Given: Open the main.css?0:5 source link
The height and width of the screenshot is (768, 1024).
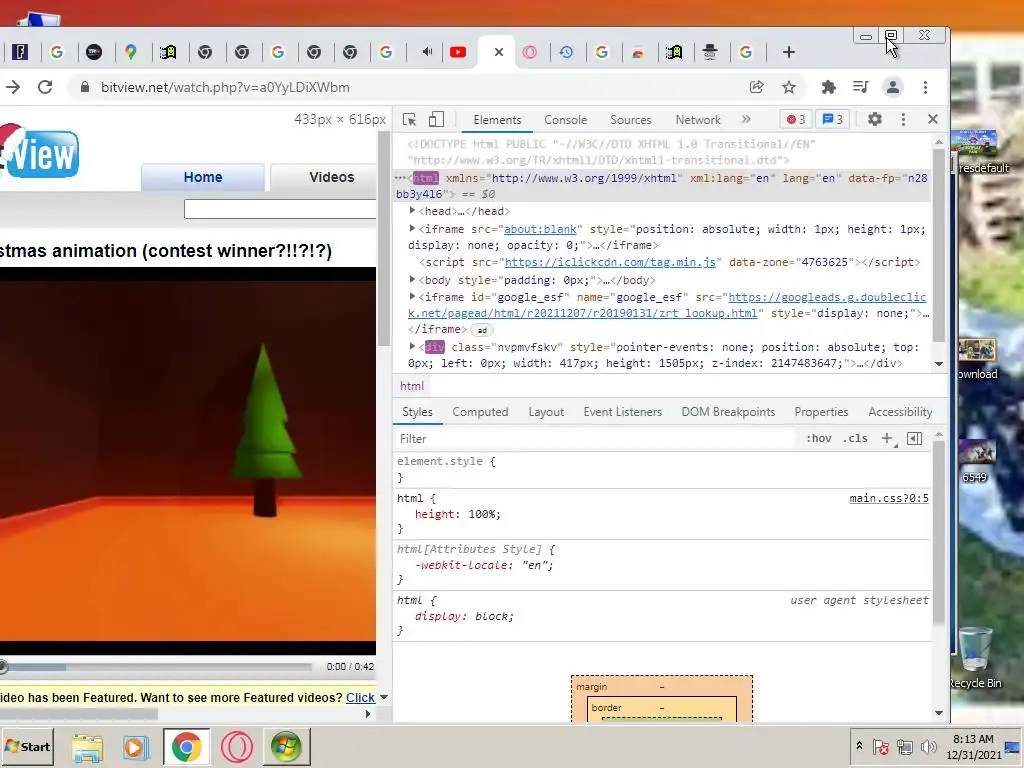Looking at the screenshot, I should 889,498.
